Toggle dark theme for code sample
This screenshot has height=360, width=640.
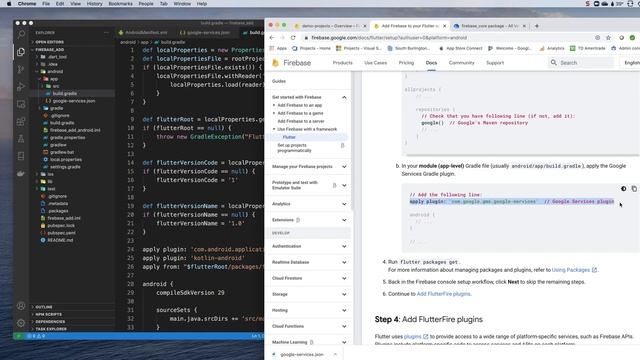pyautogui.click(x=623, y=189)
